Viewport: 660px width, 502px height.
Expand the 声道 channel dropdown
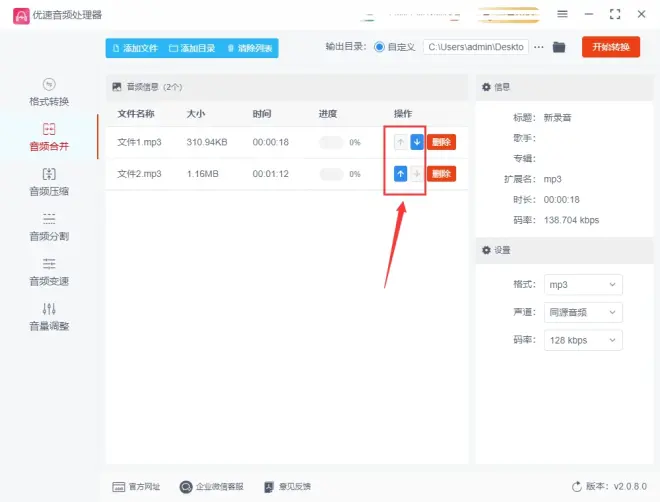[583, 312]
